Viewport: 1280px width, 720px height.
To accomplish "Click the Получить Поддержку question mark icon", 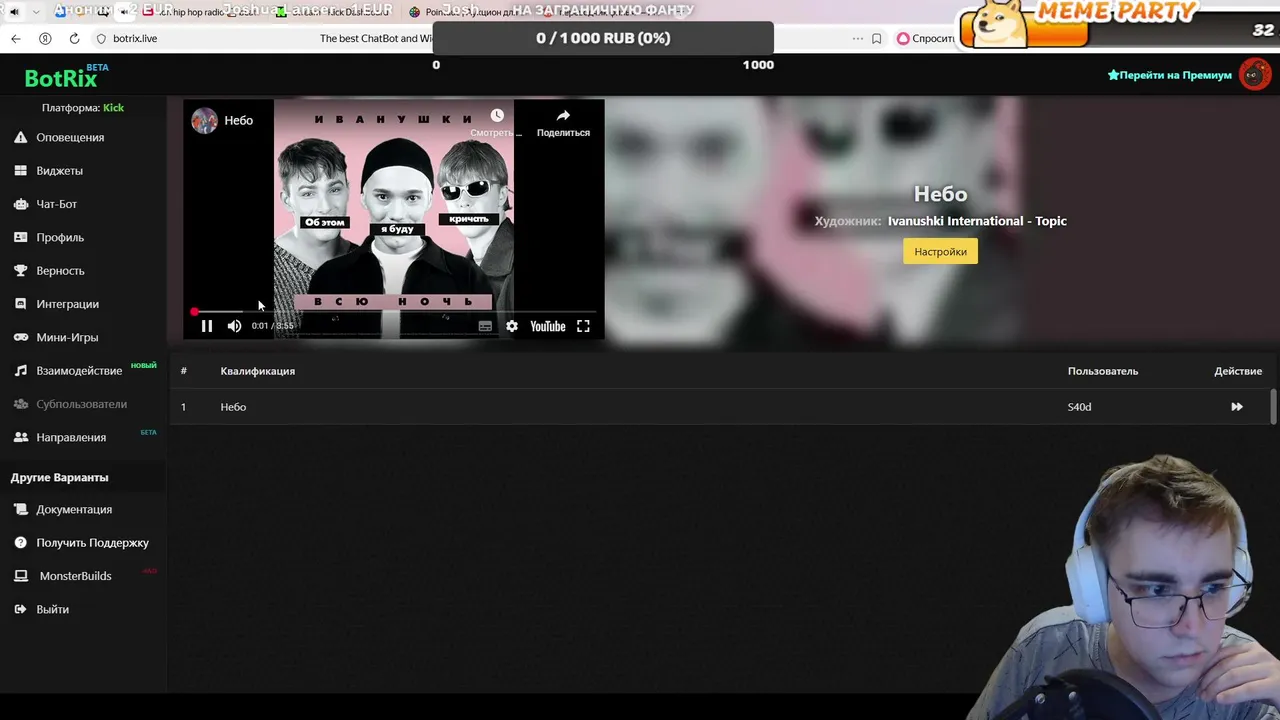I will pyautogui.click(x=20, y=543).
